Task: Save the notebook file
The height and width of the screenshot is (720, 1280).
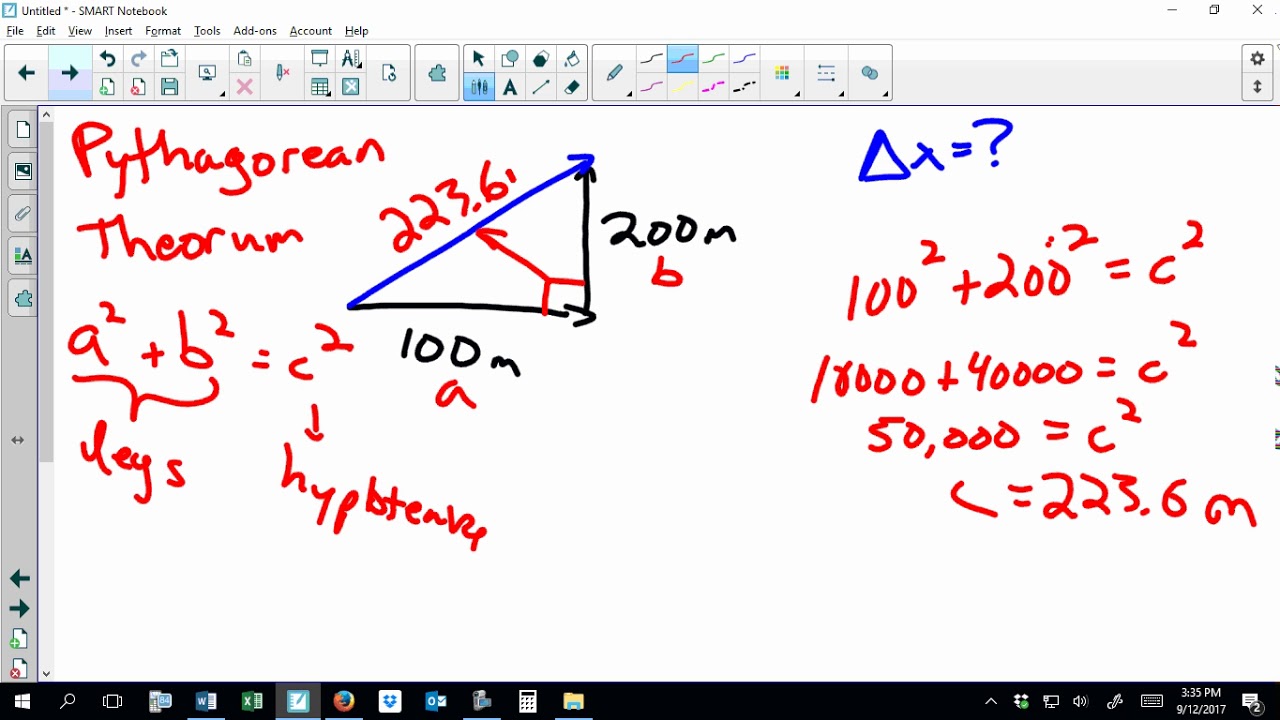Action: (x=169, y=87)
